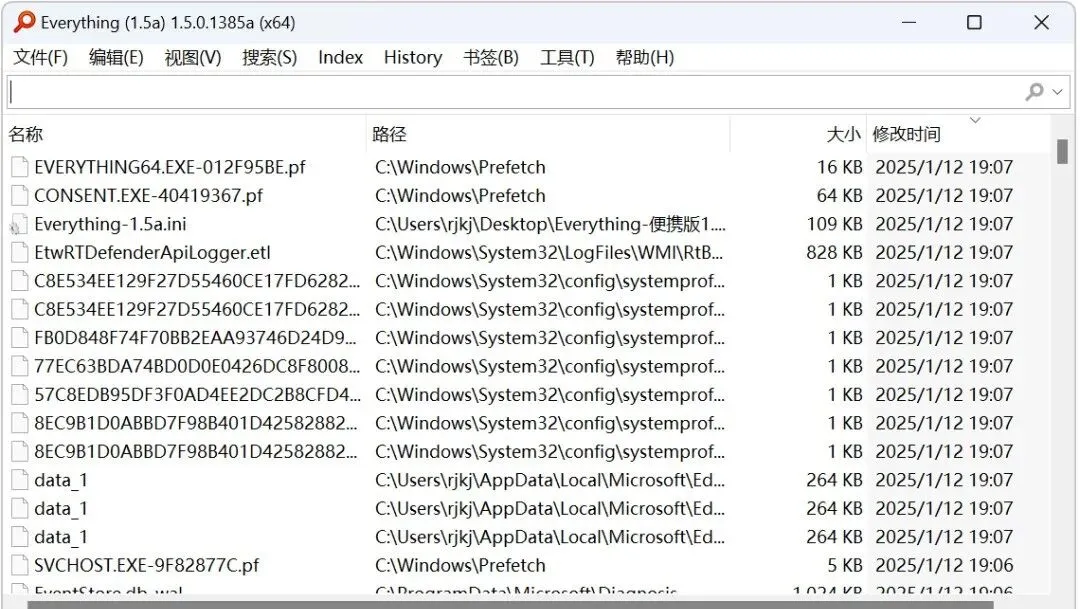Image resolution: width=1080 pixels, height=609 pixels.
Task: Open the 视图(V) menu
Action: pyautogui.click(x=193, y=57)
